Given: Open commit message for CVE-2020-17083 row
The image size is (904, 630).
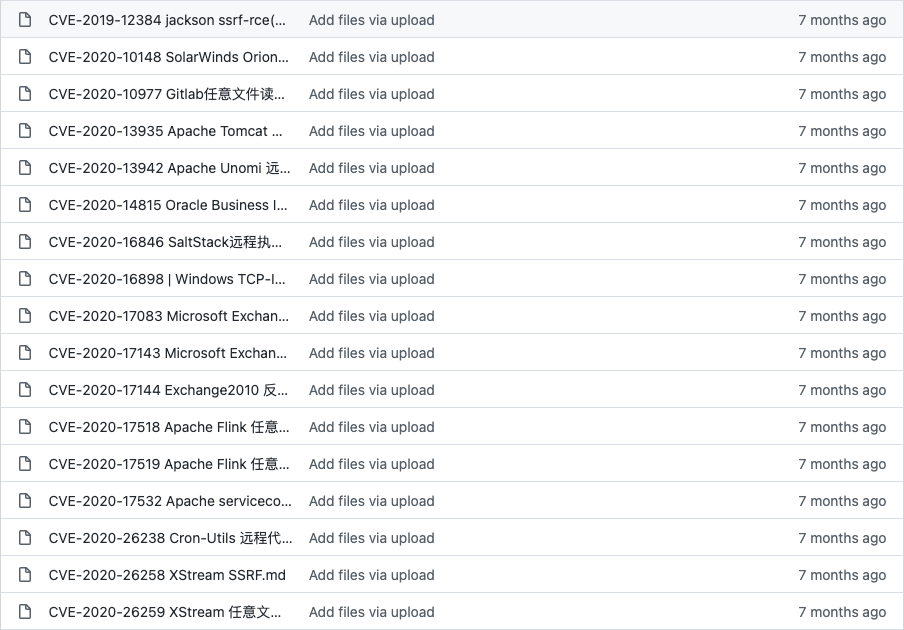Looking at the screenshot, I should click(x=372, y=316).
